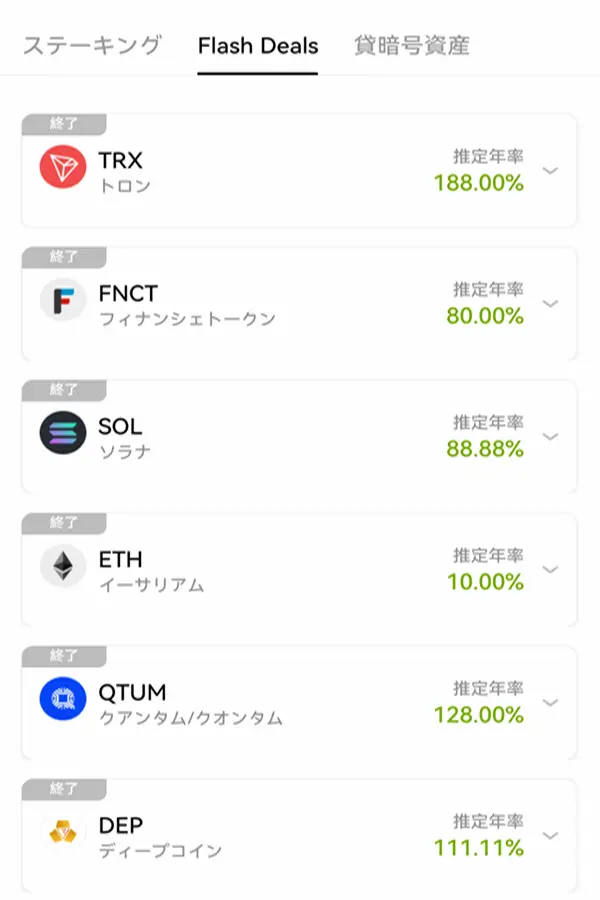Screen dimensions: 600x900
Task: Select the Flash Deals tab
Action: click(257, 44)
